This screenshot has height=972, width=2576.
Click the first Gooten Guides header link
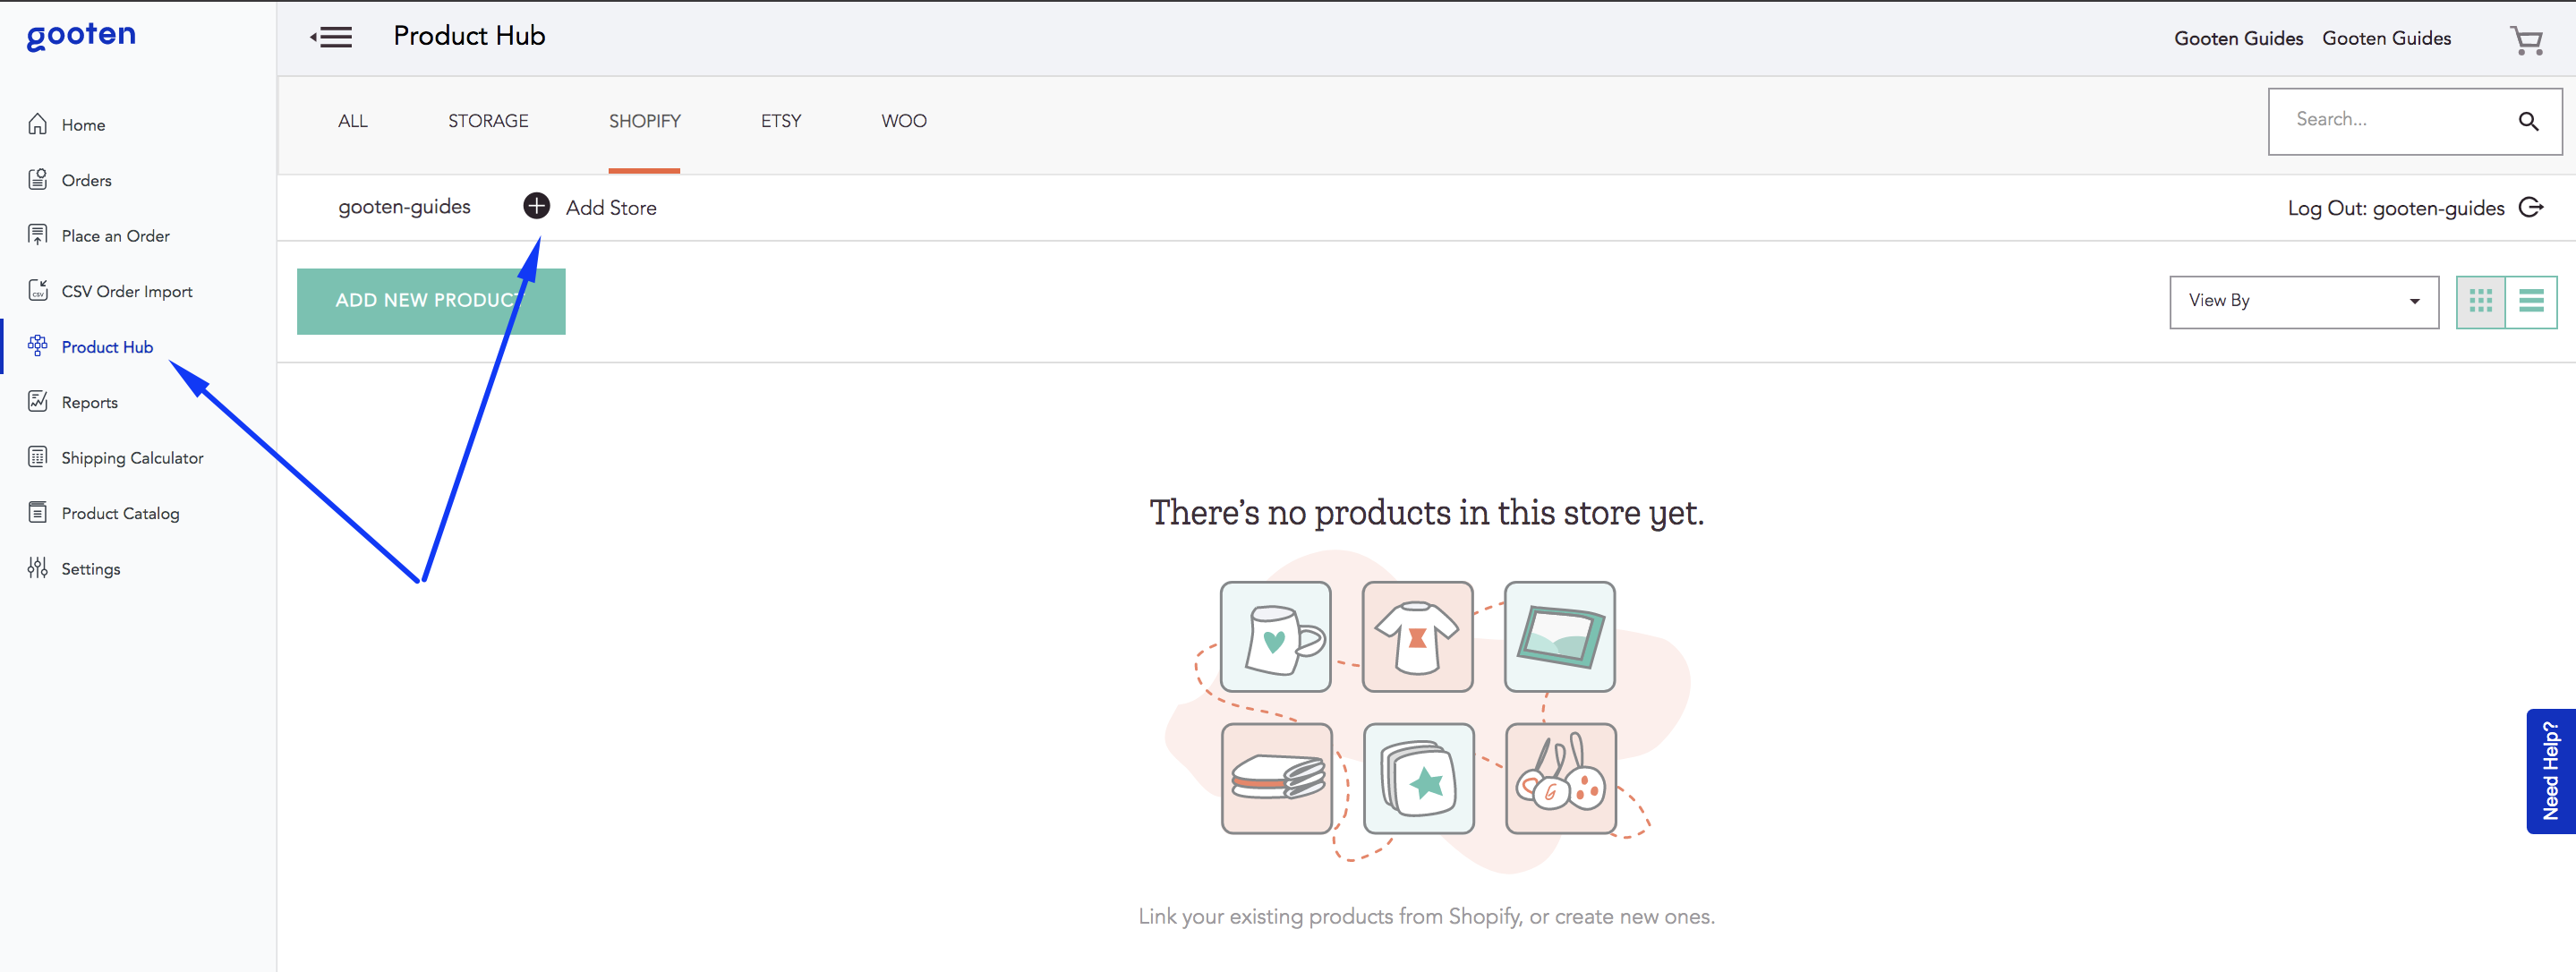(x=2238, y=38)
